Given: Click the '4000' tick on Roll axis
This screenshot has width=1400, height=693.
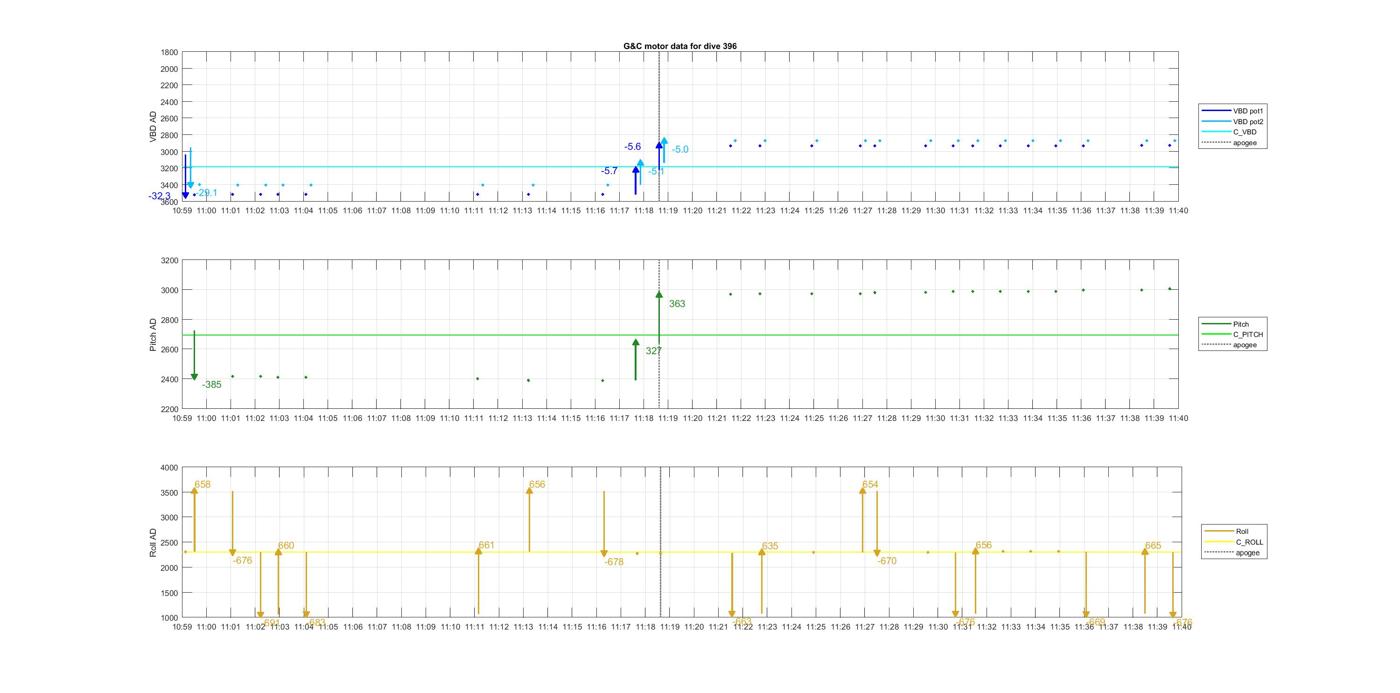Looking at the screenshot, I should (170, 468).
